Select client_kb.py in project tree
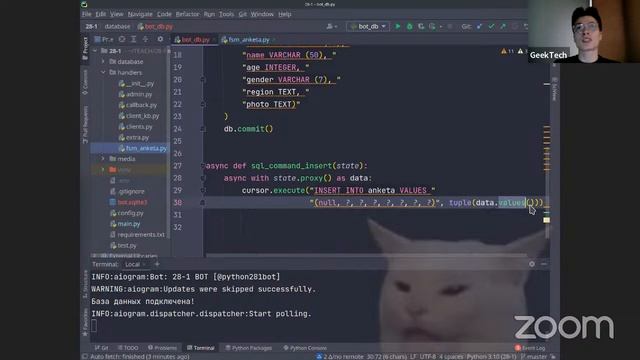This screenshot has height=360, width=640. pyautogui.click(x=139, y=116)
